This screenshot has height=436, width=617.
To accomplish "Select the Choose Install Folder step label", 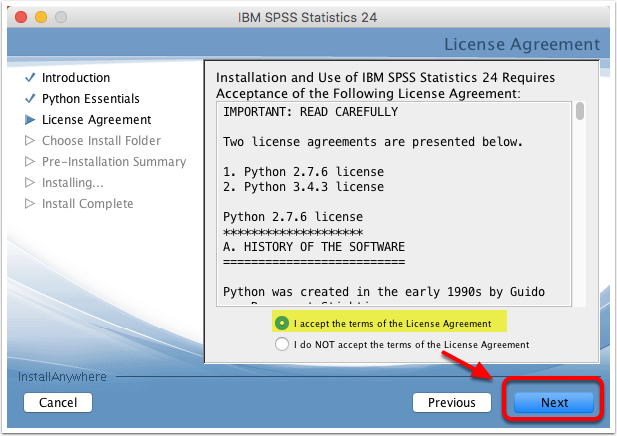I will click(102, 140).
